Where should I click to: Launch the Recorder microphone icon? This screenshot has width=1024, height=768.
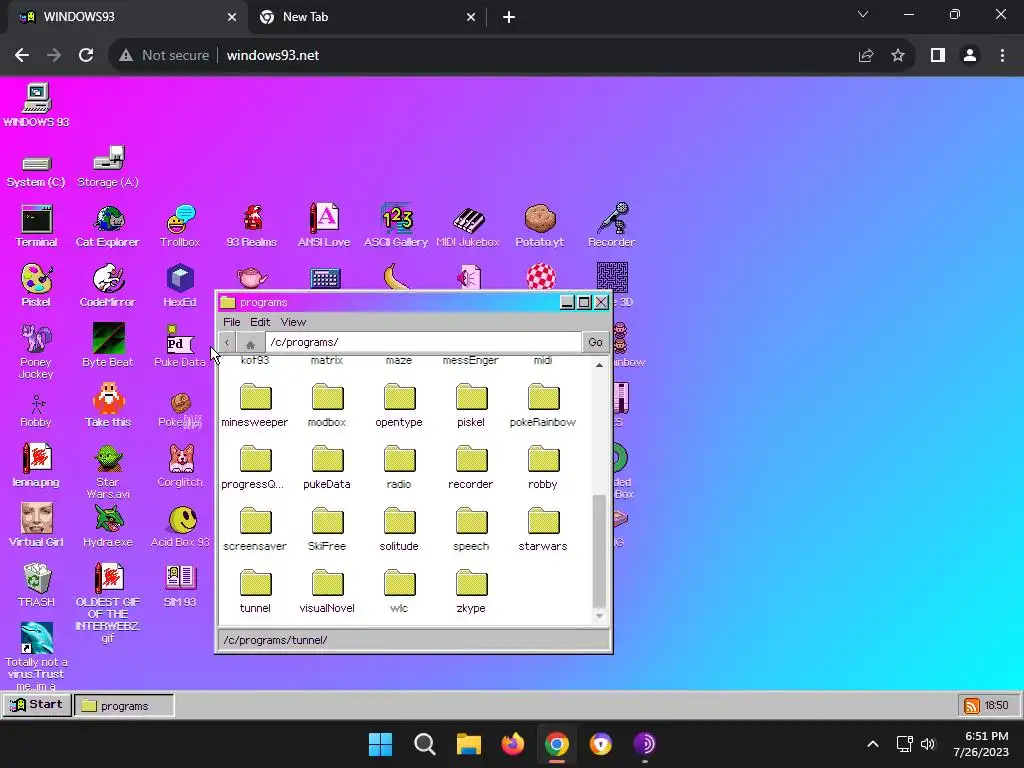611,225
